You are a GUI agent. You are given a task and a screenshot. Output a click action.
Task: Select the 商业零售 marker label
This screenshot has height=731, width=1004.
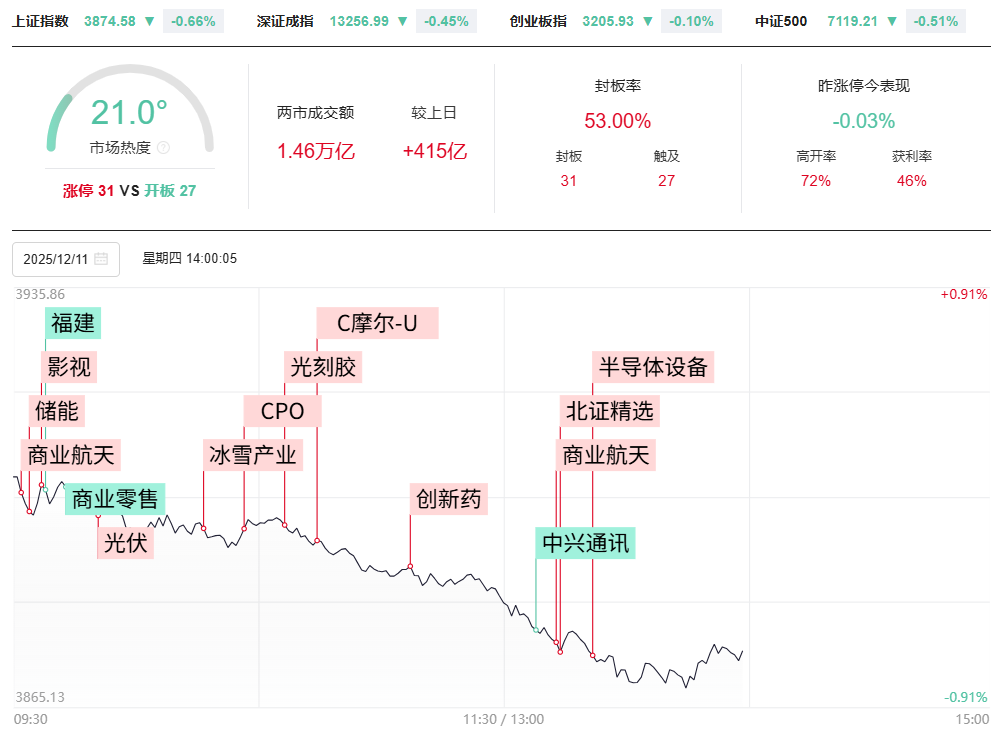pos(115,499)
